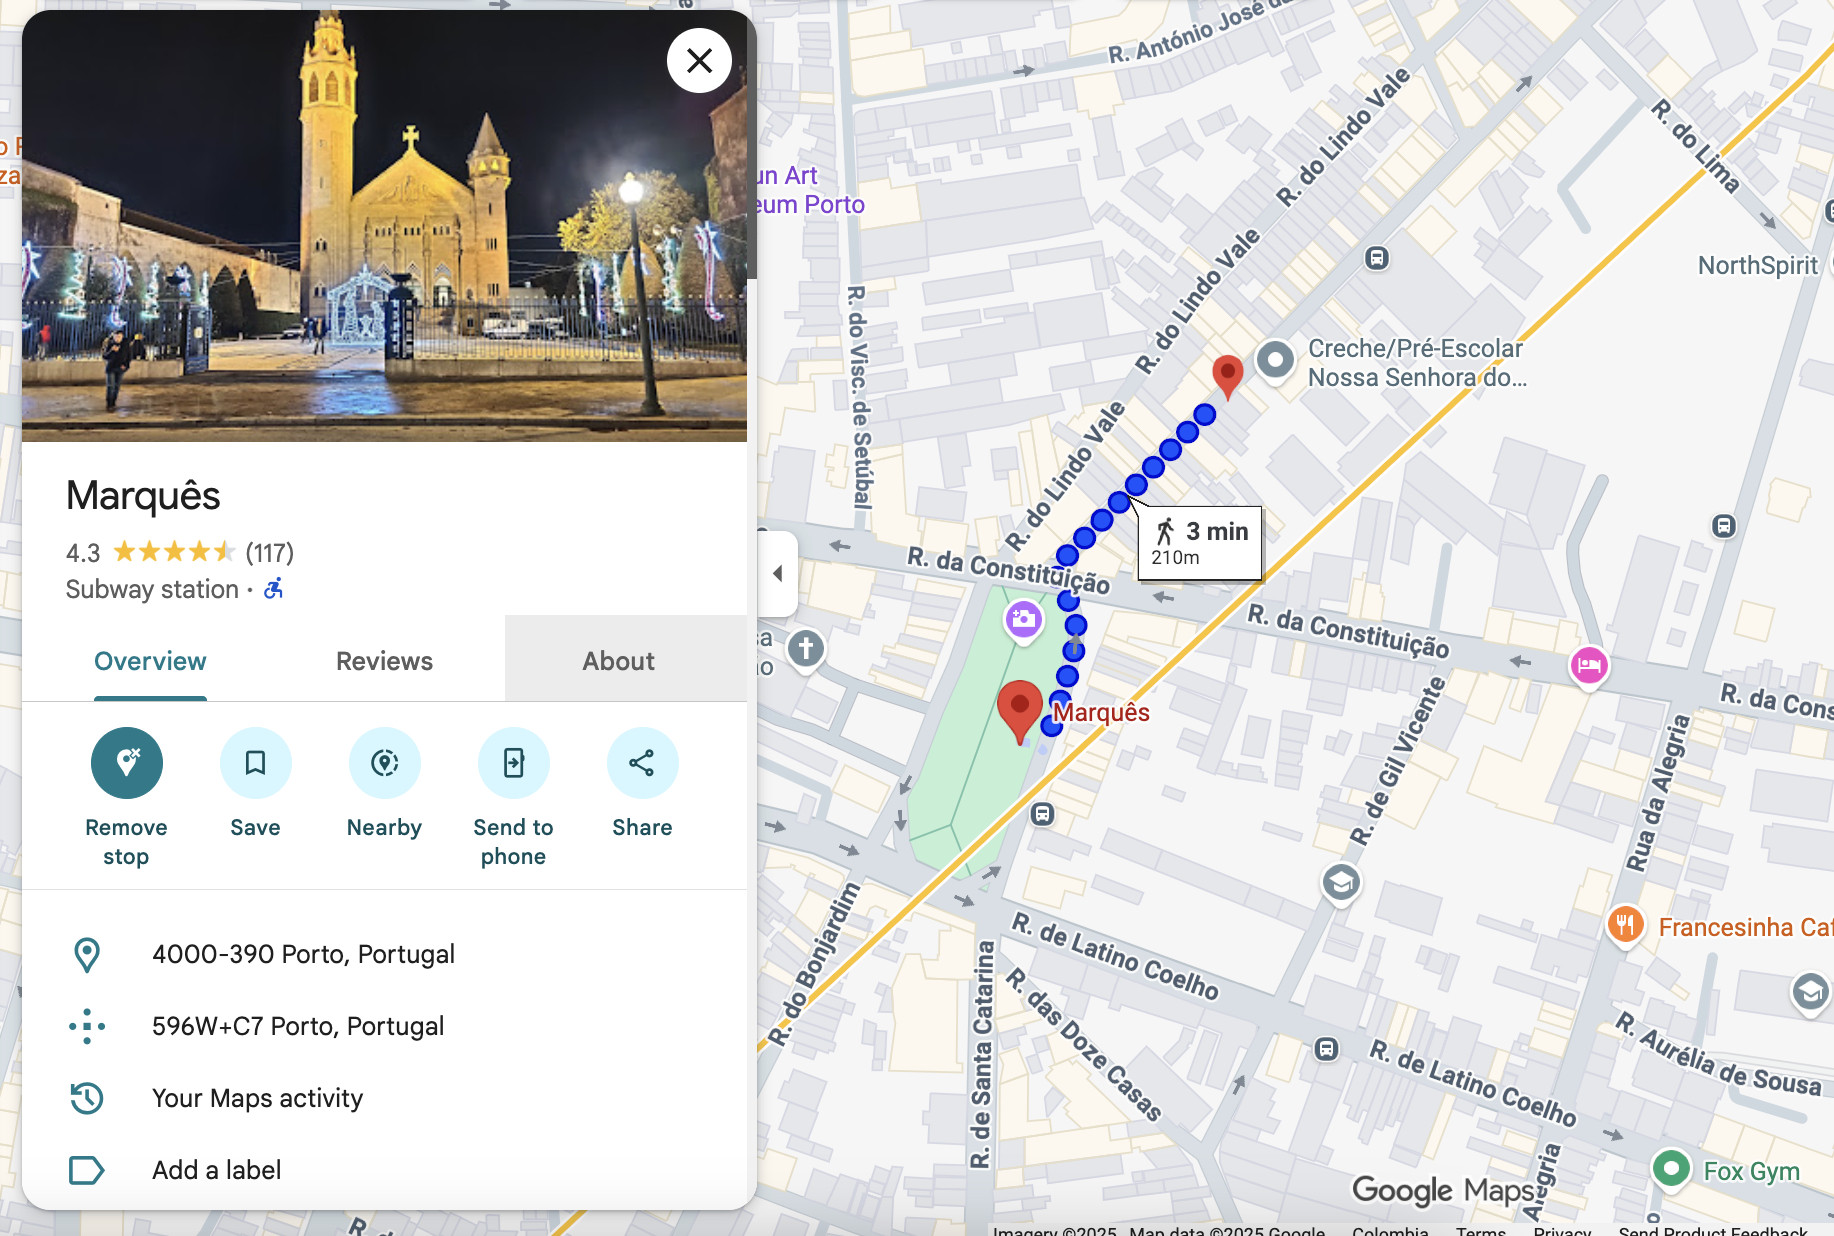Send Marquês to phone
Screen dimensions: 1834x1236
click(x=513, y=763)
